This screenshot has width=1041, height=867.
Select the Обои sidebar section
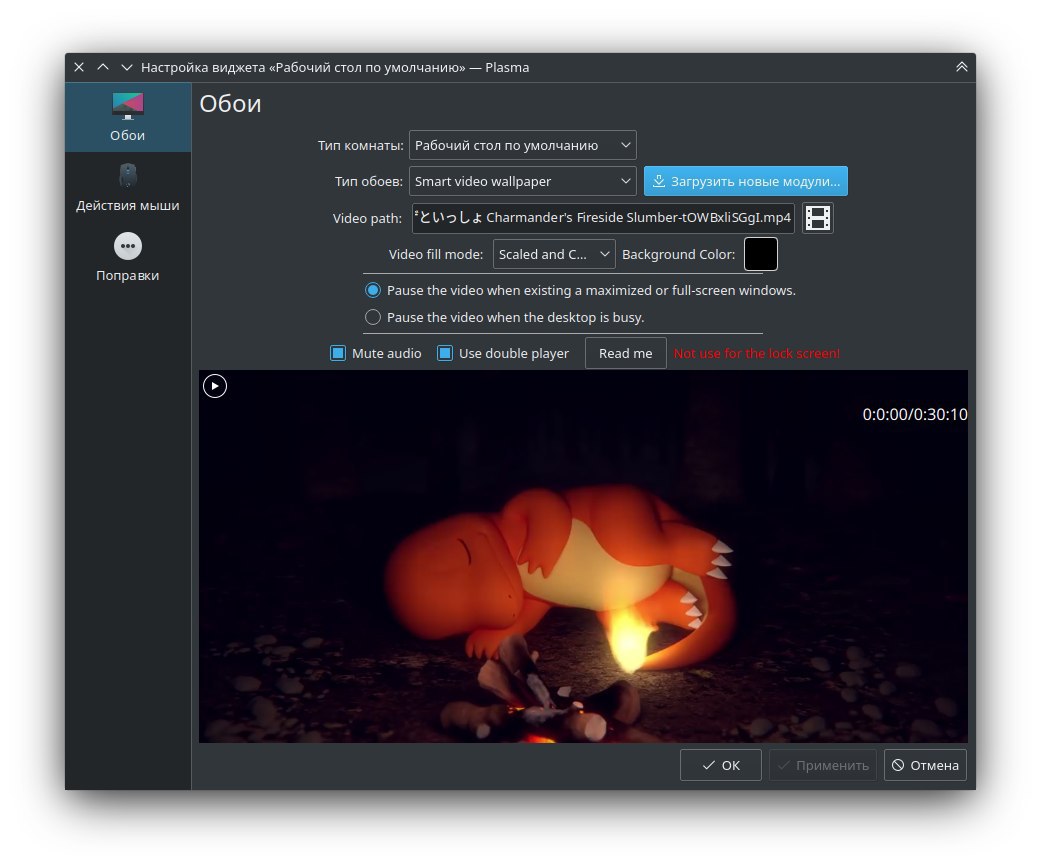pyautogui.click(x=127, y=117)
